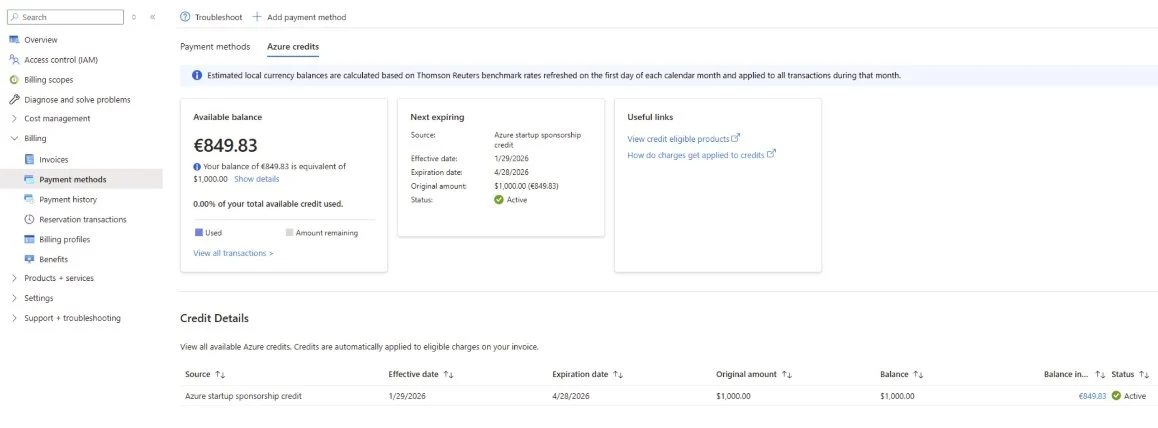The width and height of the screenshot is (1158, 428).
Task: Click the green Active icon in table row
Action: coord(1116,396)
